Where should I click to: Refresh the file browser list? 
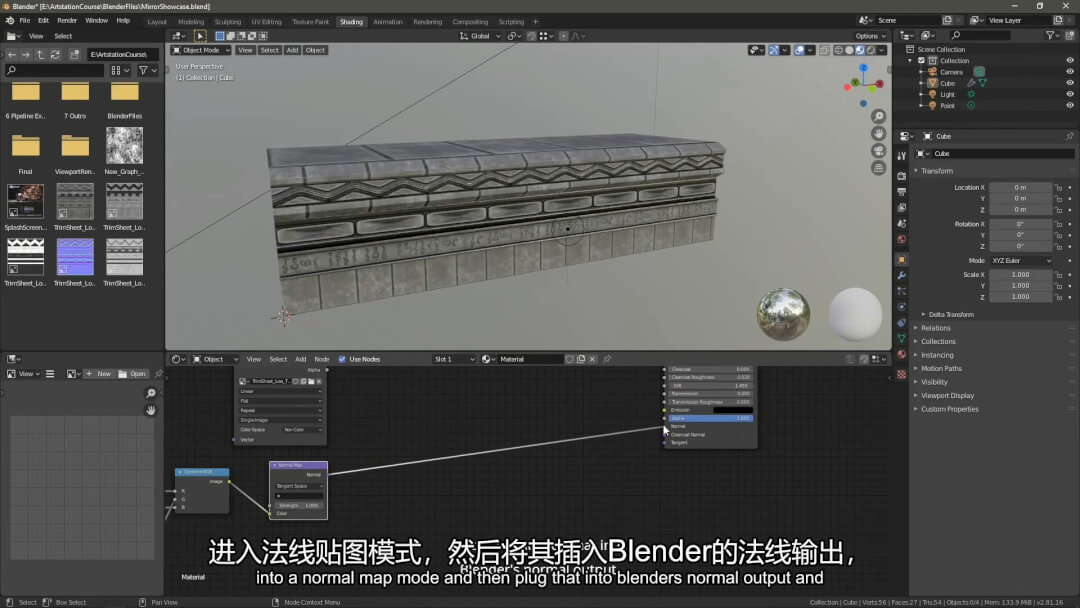pos(55,54)
